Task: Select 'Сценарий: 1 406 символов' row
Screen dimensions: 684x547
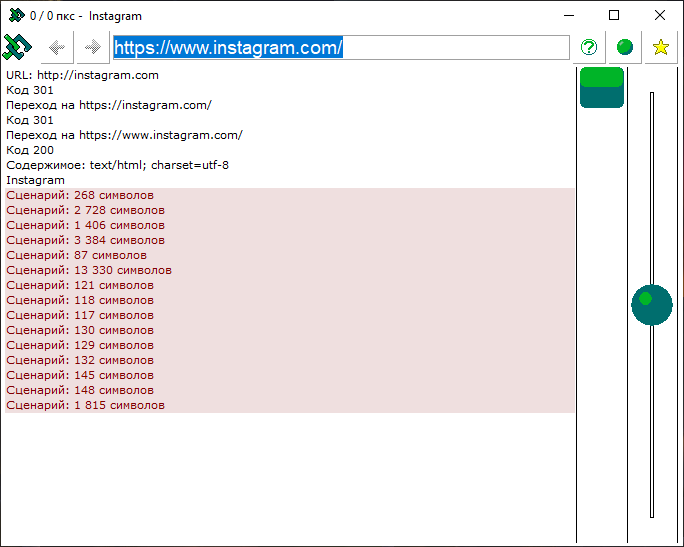Action: coord(290,225)
